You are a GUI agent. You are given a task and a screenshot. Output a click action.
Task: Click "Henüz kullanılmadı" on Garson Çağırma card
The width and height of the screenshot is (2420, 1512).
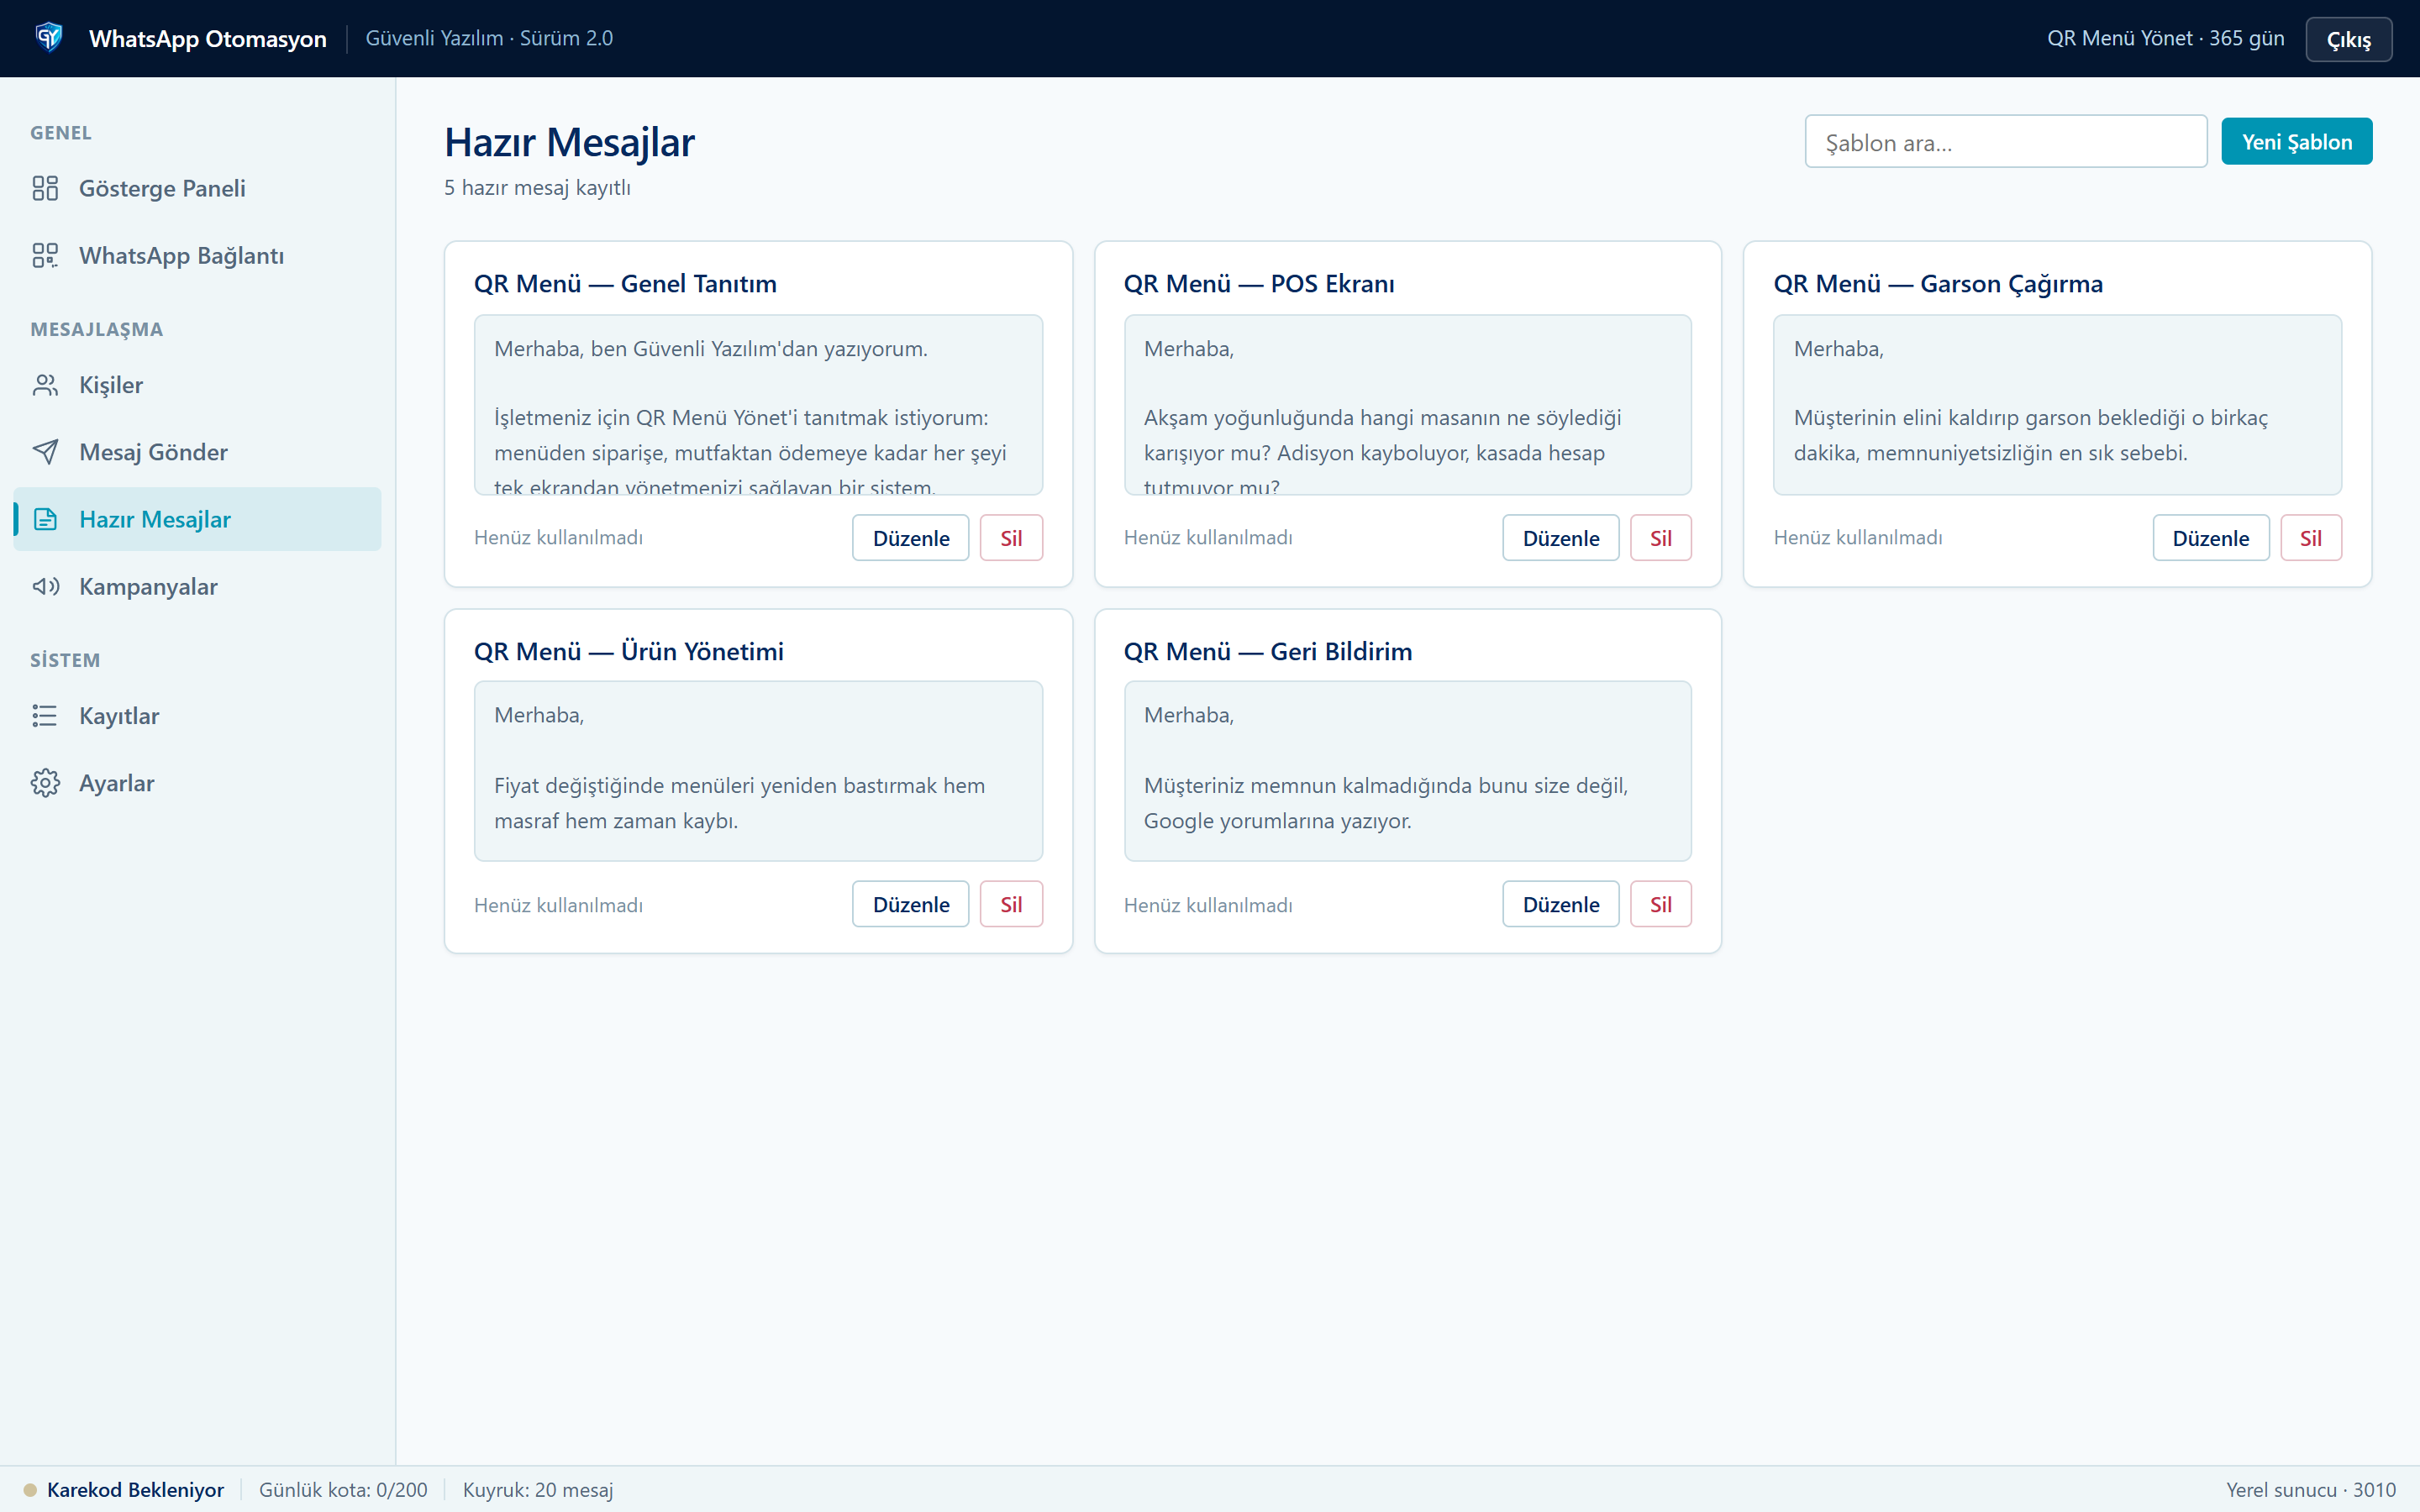pyautogui.click(x=1858, y=538)
